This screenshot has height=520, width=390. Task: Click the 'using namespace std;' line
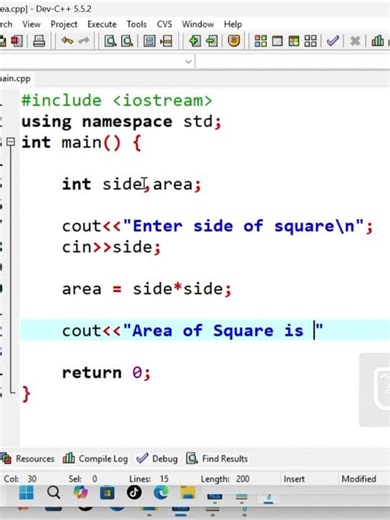pos(121,122)
